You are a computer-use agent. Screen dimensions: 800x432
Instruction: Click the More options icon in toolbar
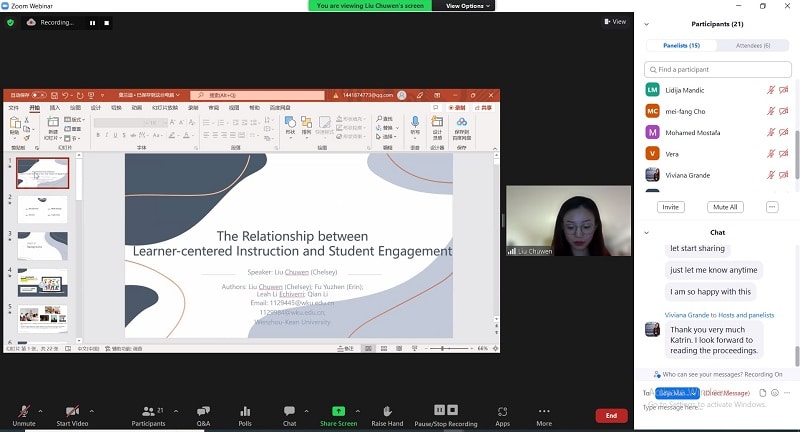click(x=544, y=411)
